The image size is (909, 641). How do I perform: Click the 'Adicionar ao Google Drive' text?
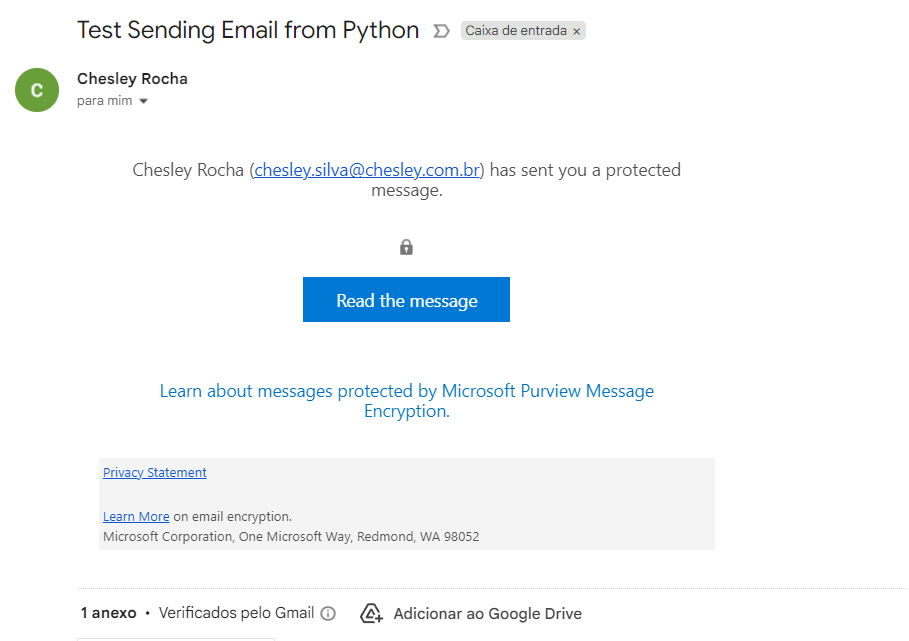click(487, 614)
